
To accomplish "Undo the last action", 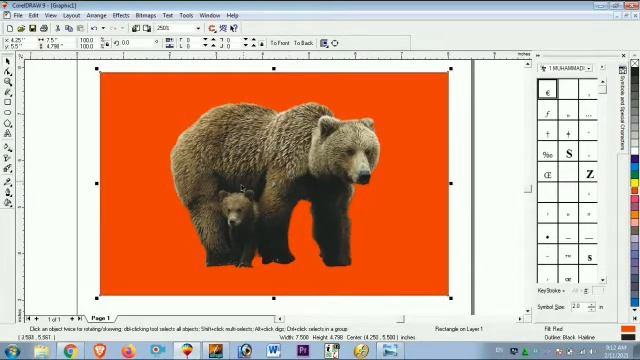I will 94,28.
